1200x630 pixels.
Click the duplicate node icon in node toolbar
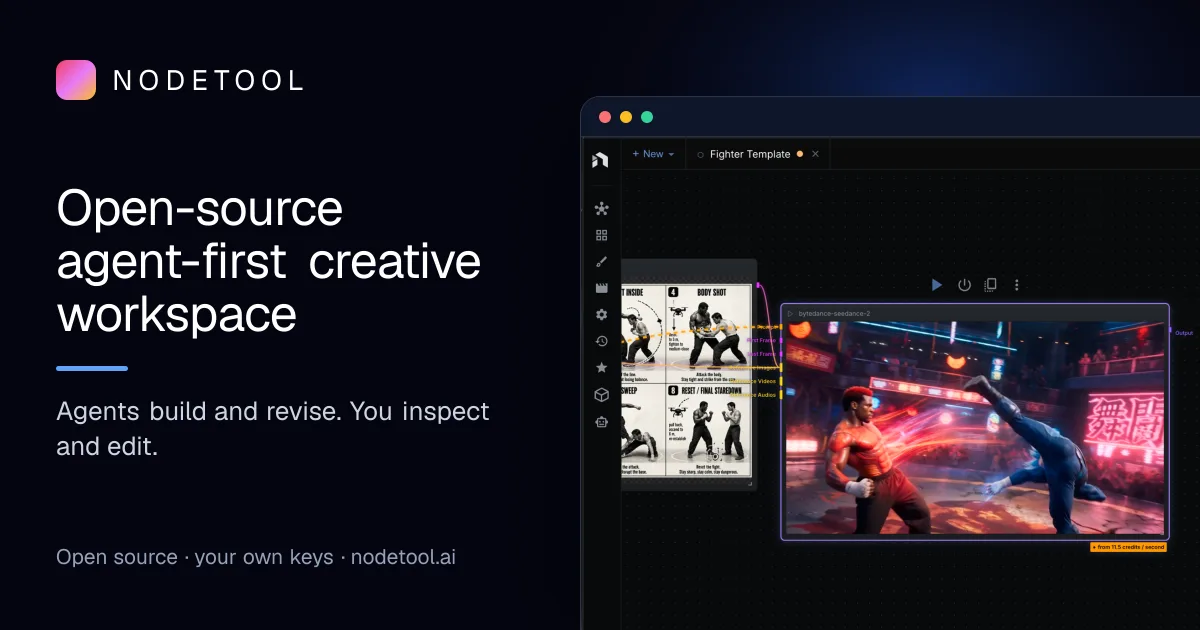(x=990, y=285)
